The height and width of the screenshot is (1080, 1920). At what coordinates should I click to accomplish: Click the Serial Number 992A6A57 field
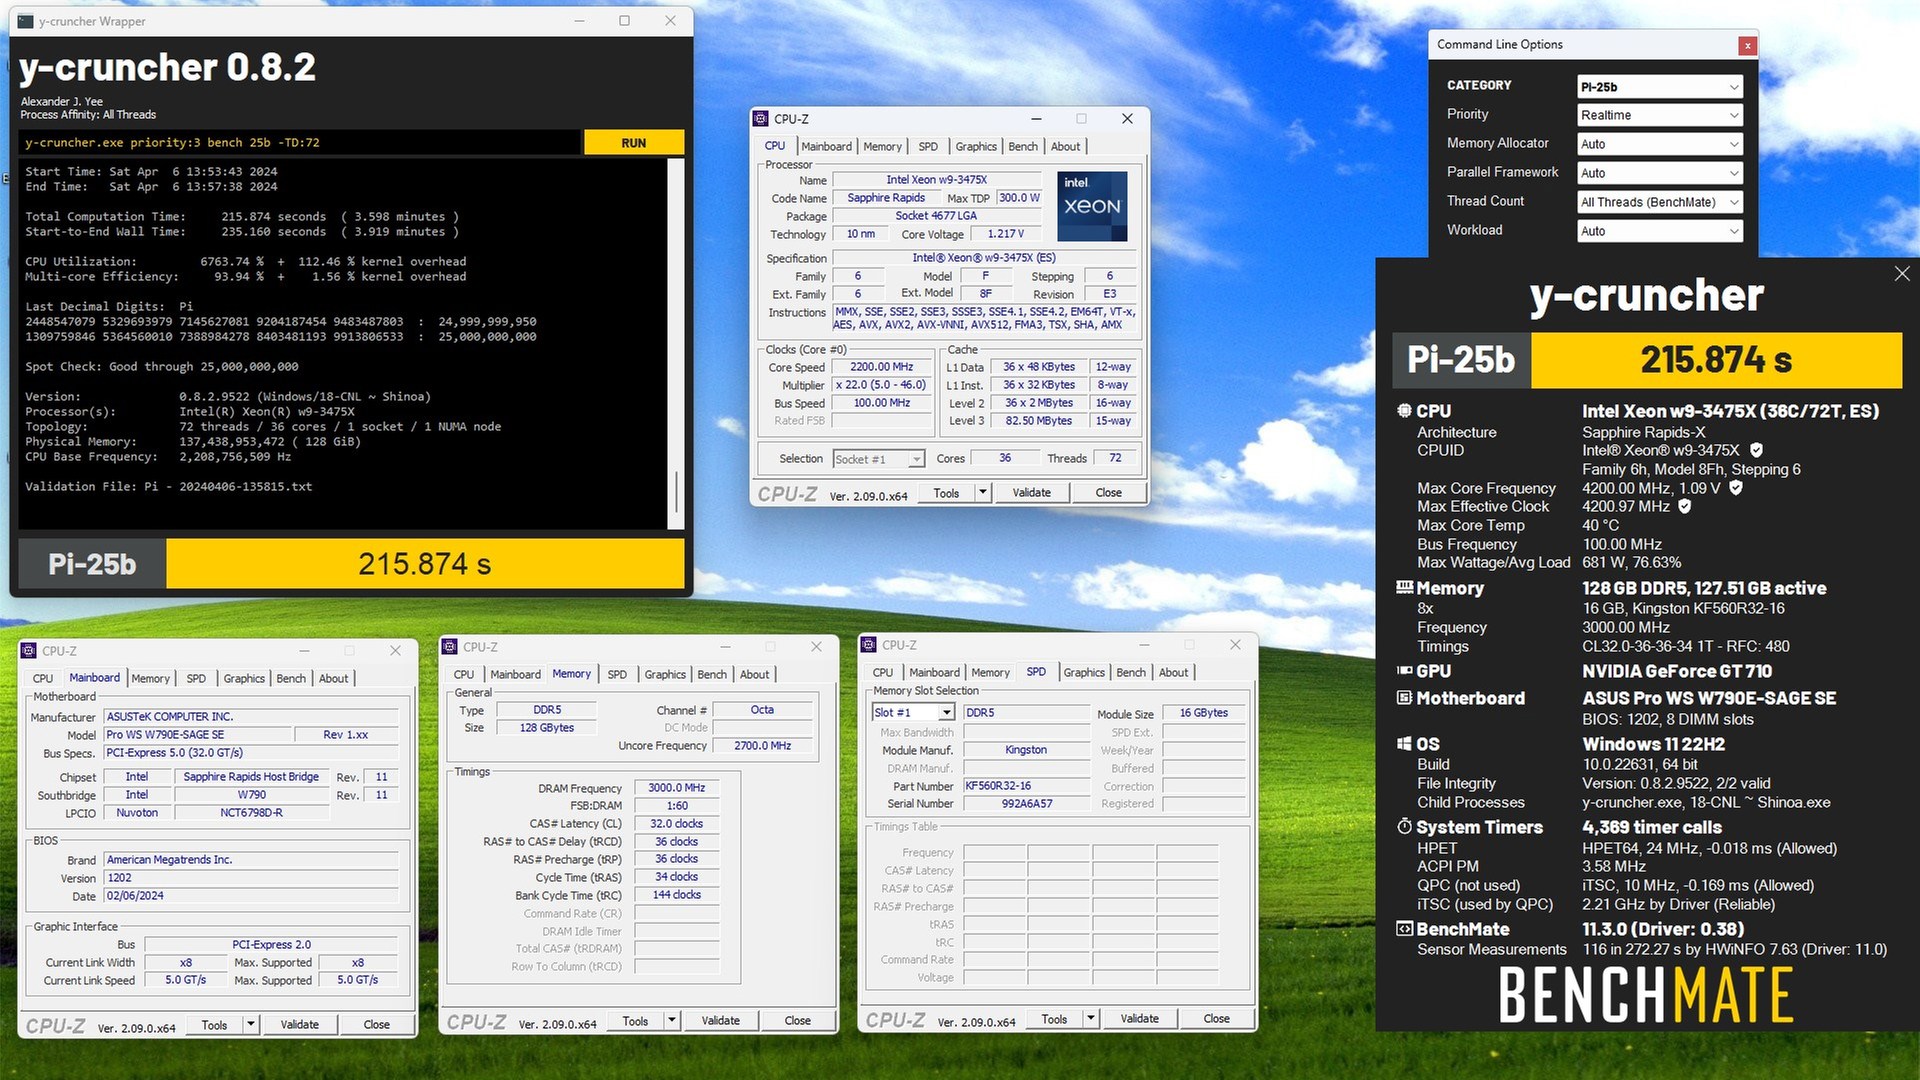[x=1026, y=804]
